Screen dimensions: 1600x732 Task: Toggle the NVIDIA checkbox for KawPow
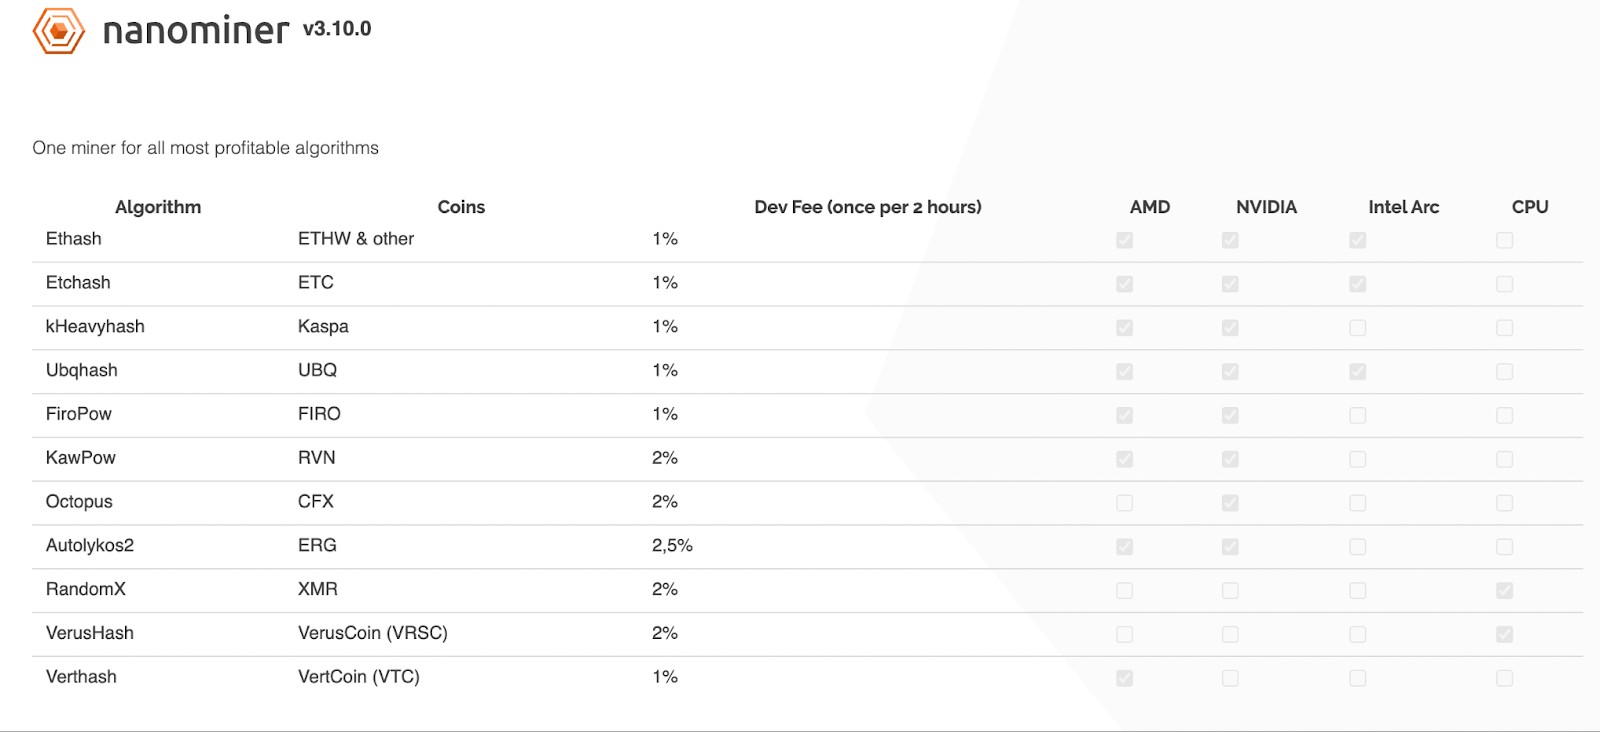click(x=1230, y=459)
